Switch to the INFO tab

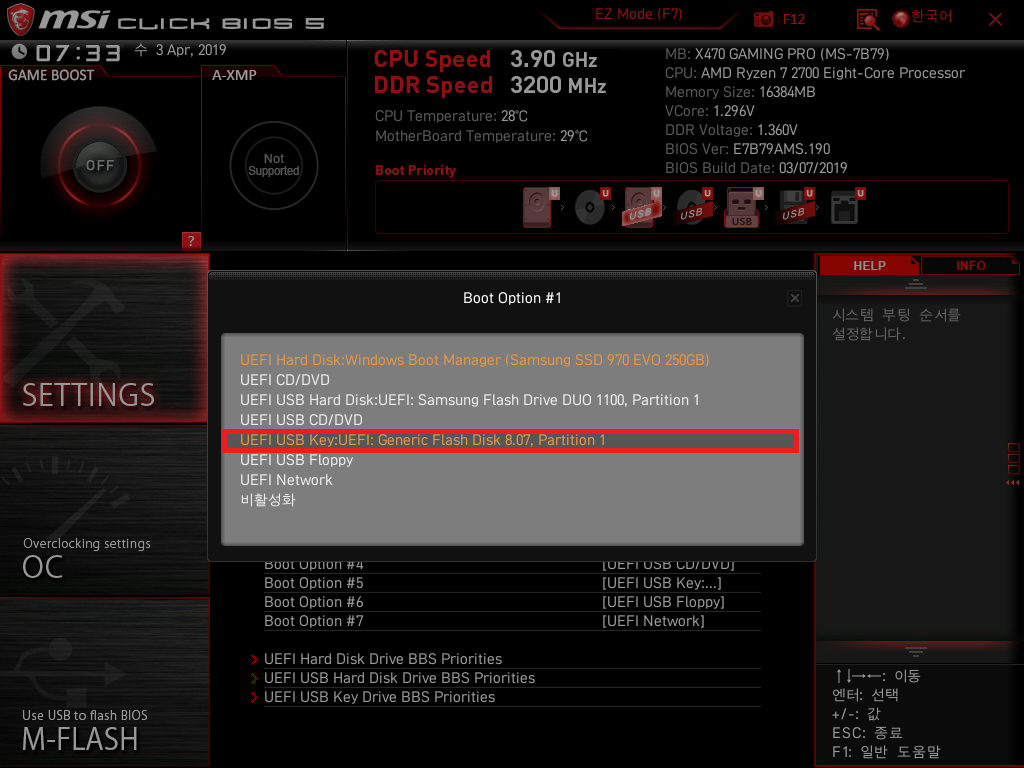(970, 266)
